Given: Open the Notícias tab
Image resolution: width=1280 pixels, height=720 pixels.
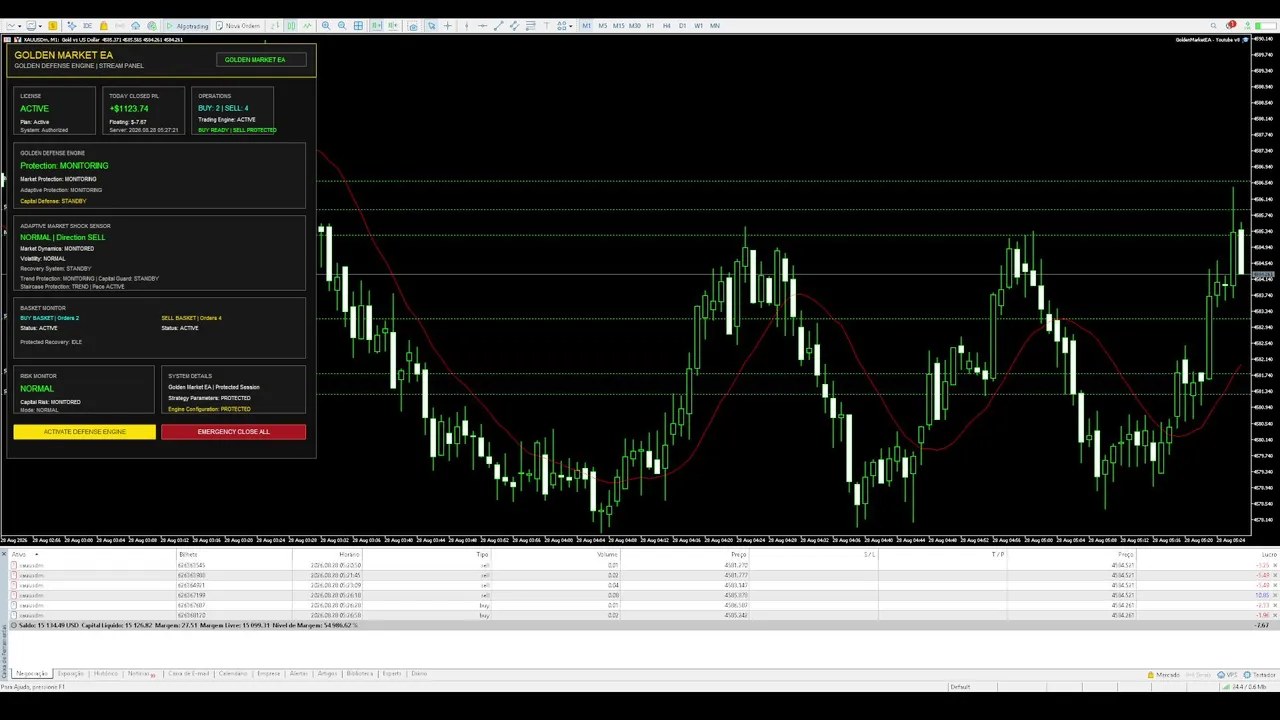Looking at the screenshot, I should pyautogui.click(x=140, y=674).
